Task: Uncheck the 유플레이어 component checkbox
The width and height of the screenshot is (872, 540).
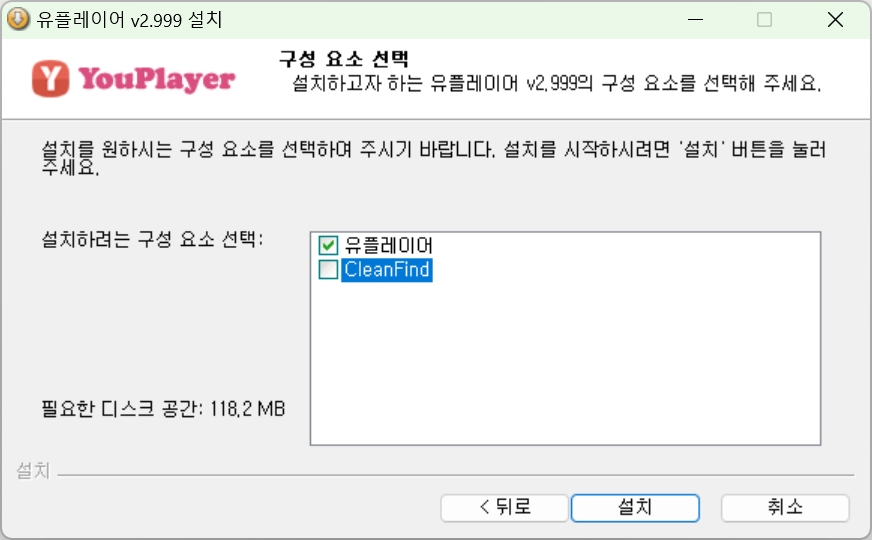Action: pos(328,245)
